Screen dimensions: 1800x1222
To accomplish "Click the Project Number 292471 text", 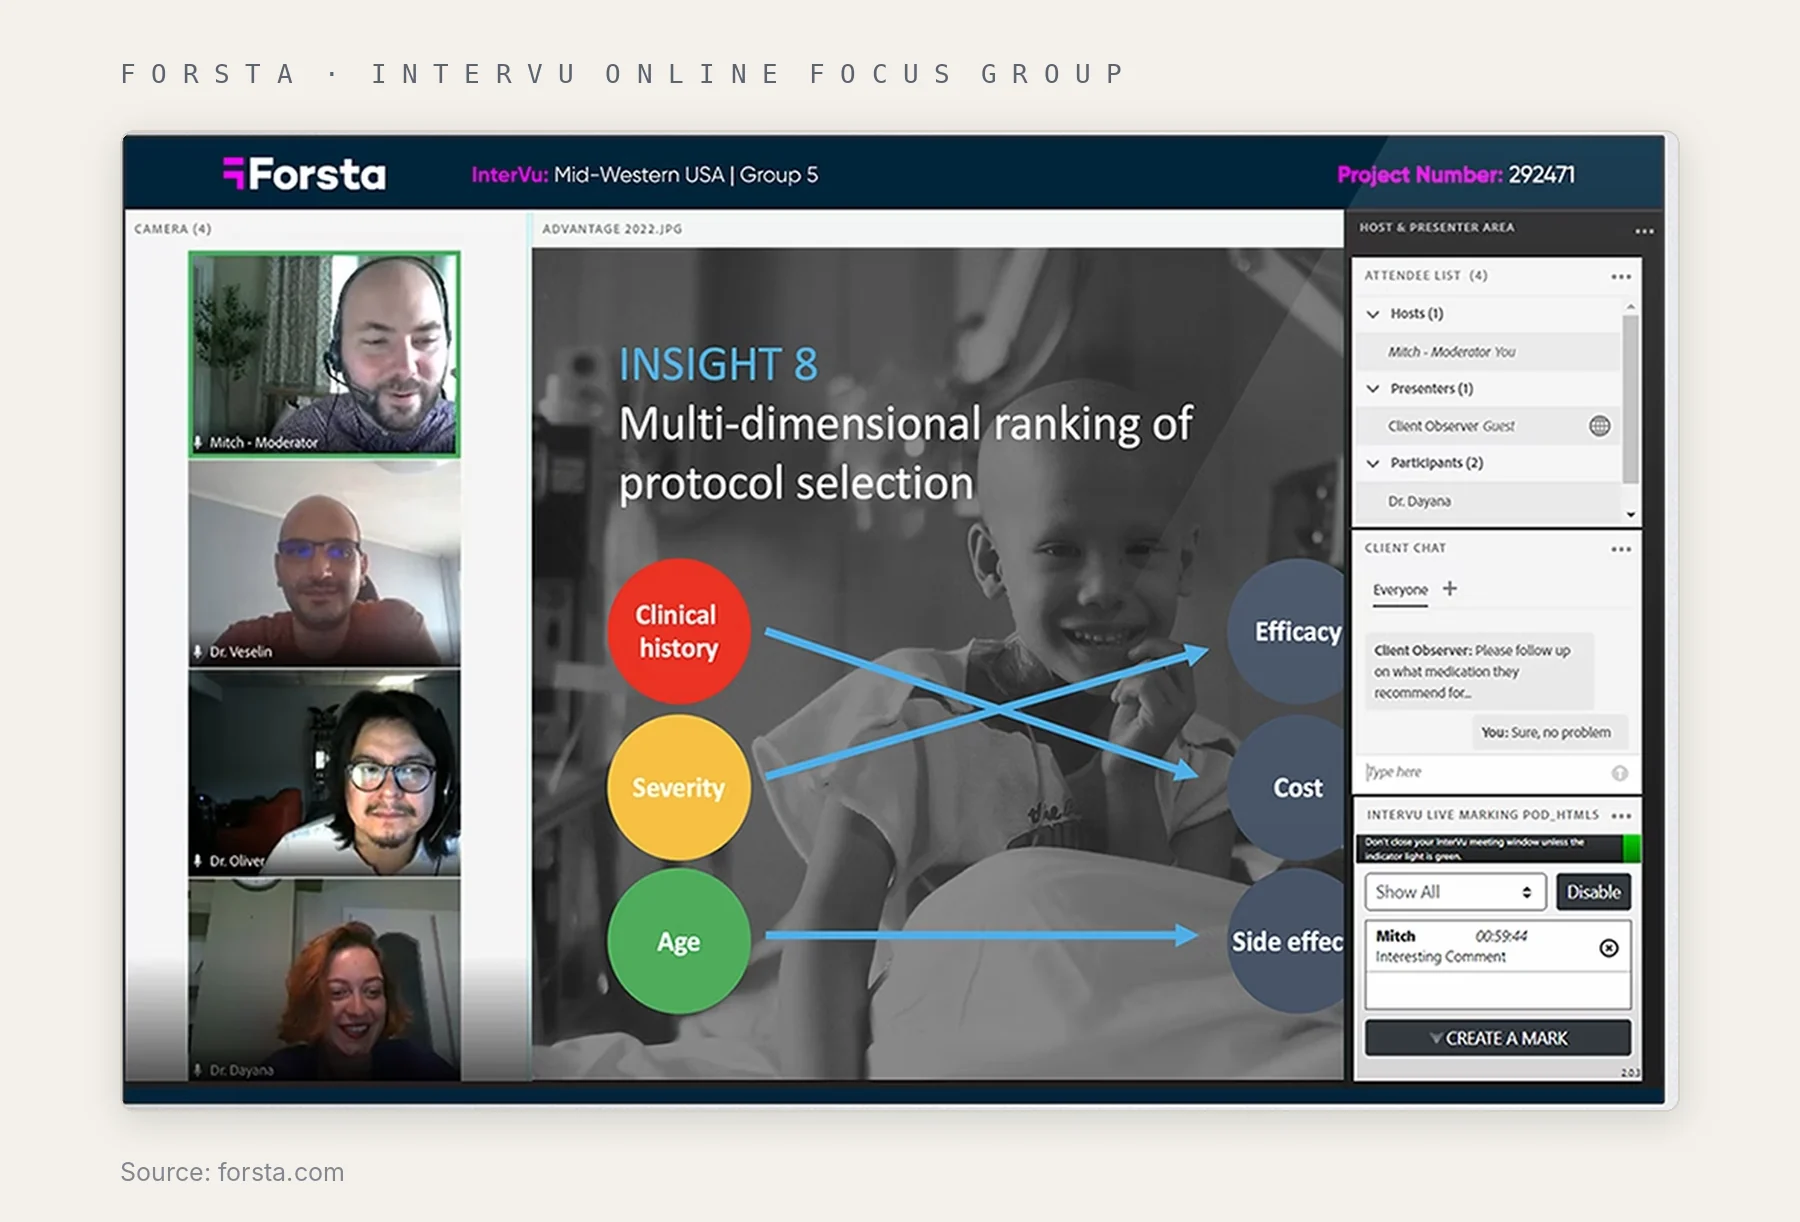I will coord(1456,175).
